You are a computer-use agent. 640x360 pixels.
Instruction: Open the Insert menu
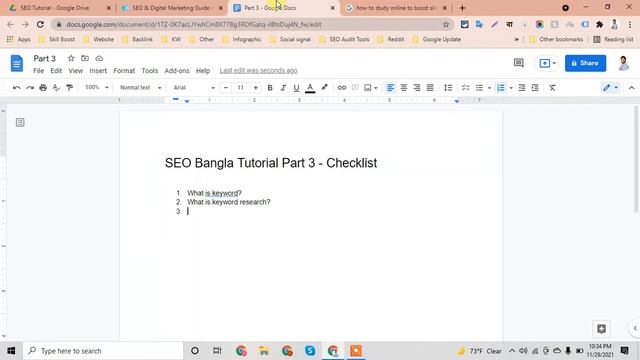[98, 71]
